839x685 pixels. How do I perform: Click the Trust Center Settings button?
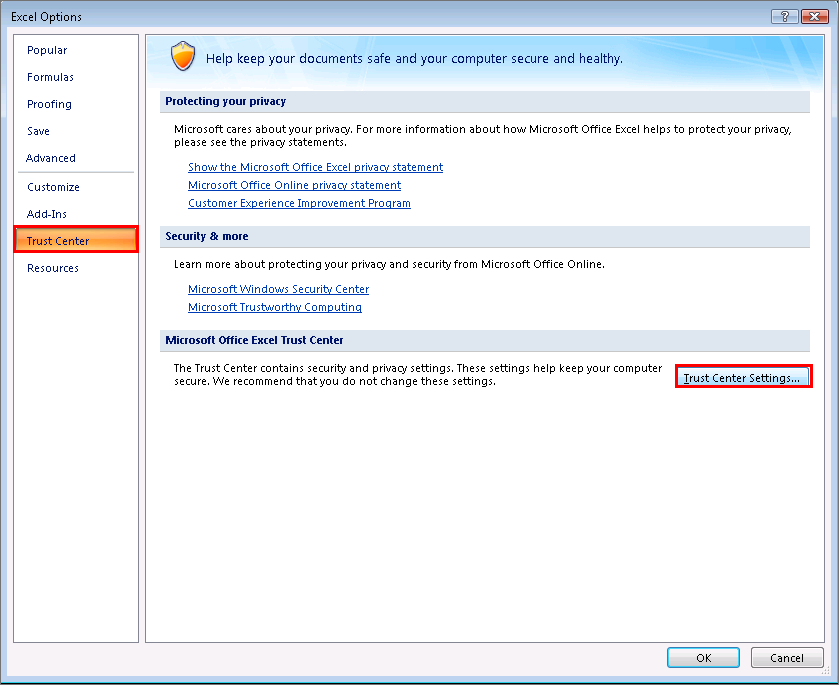tap(743, 377)
